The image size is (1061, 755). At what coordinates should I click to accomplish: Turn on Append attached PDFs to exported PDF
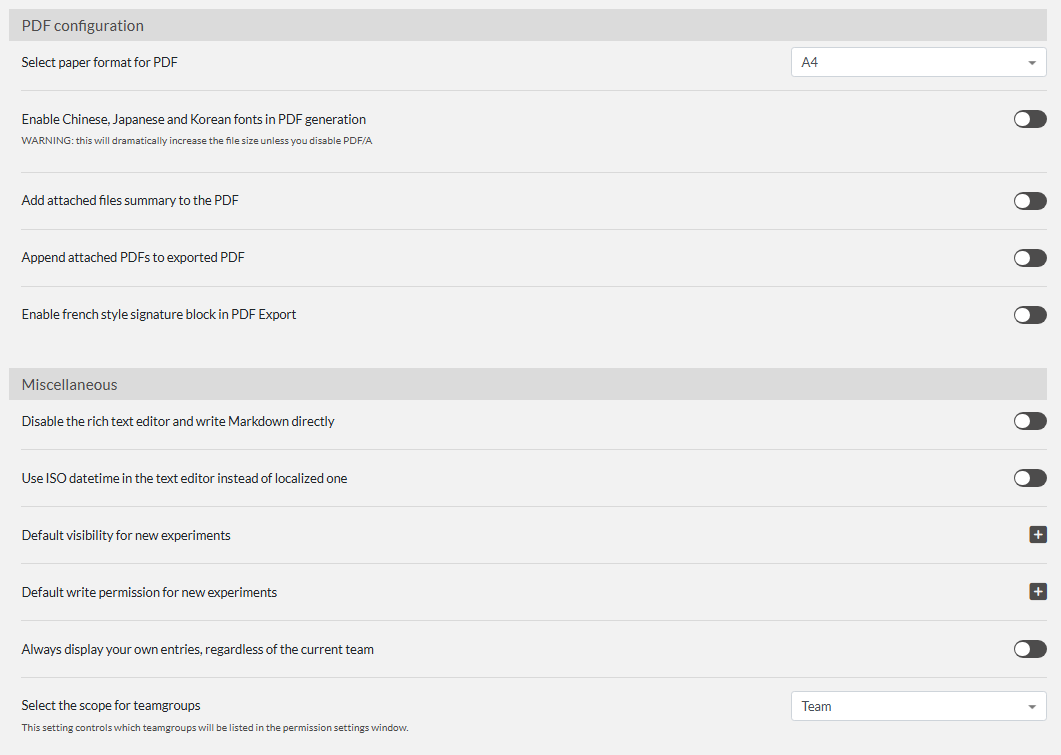coord(1029,258)
